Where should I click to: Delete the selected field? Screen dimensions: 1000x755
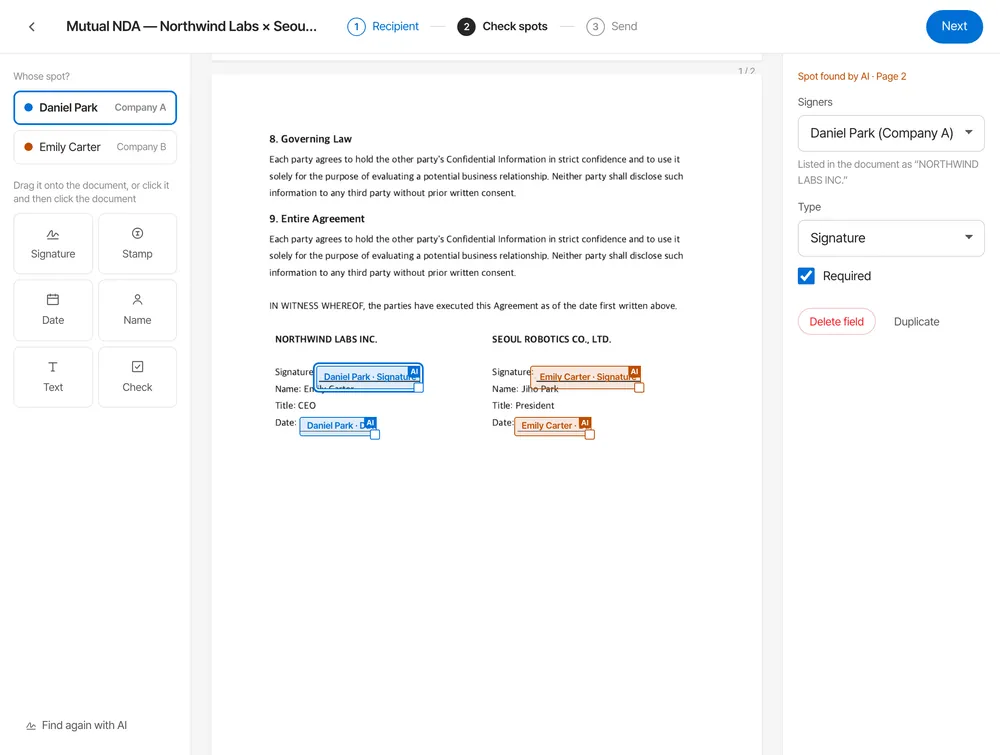click(x=836, y=321)
